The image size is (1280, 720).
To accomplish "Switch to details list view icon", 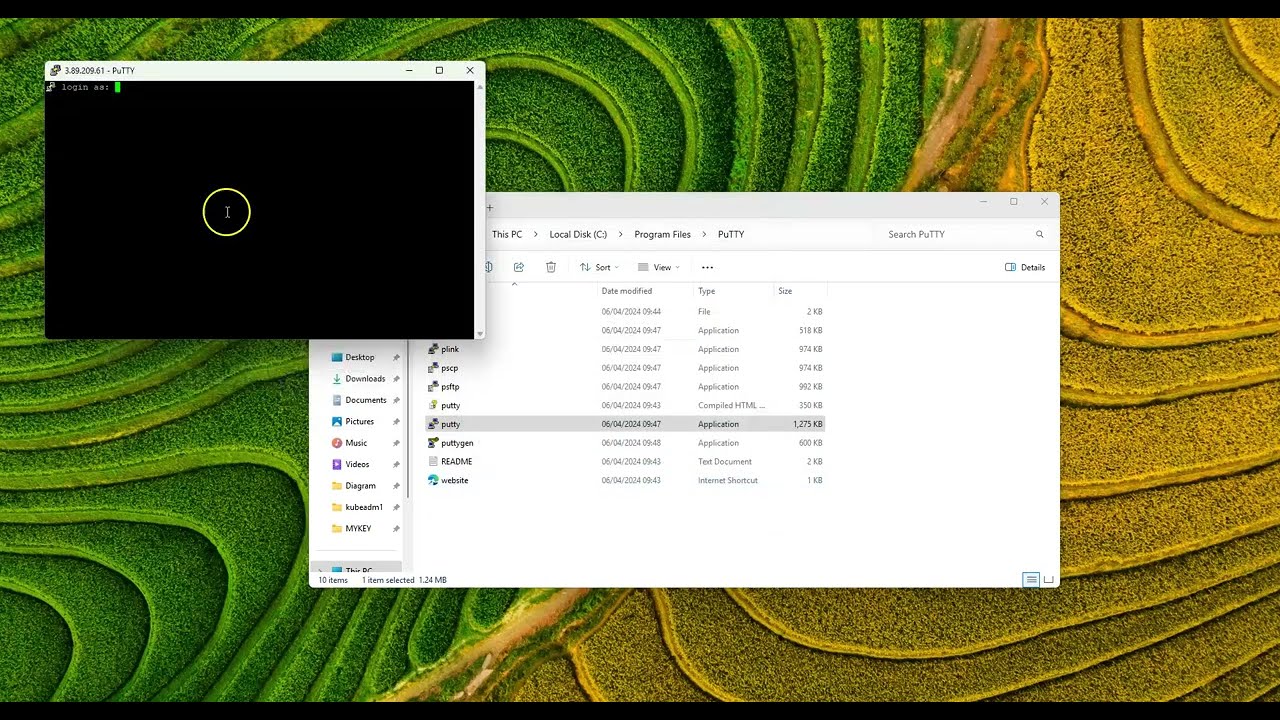I will pyautogui.click(x=1031, y=580).
